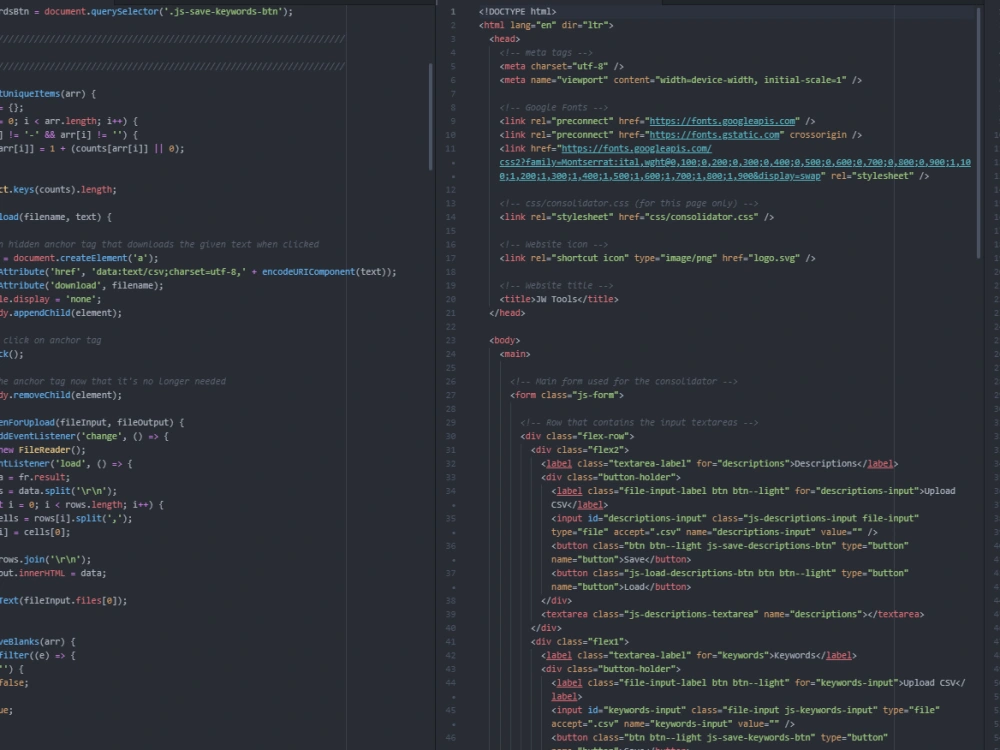Place cursor on the <!DOCTYPE html> line

tap(517, 11)
